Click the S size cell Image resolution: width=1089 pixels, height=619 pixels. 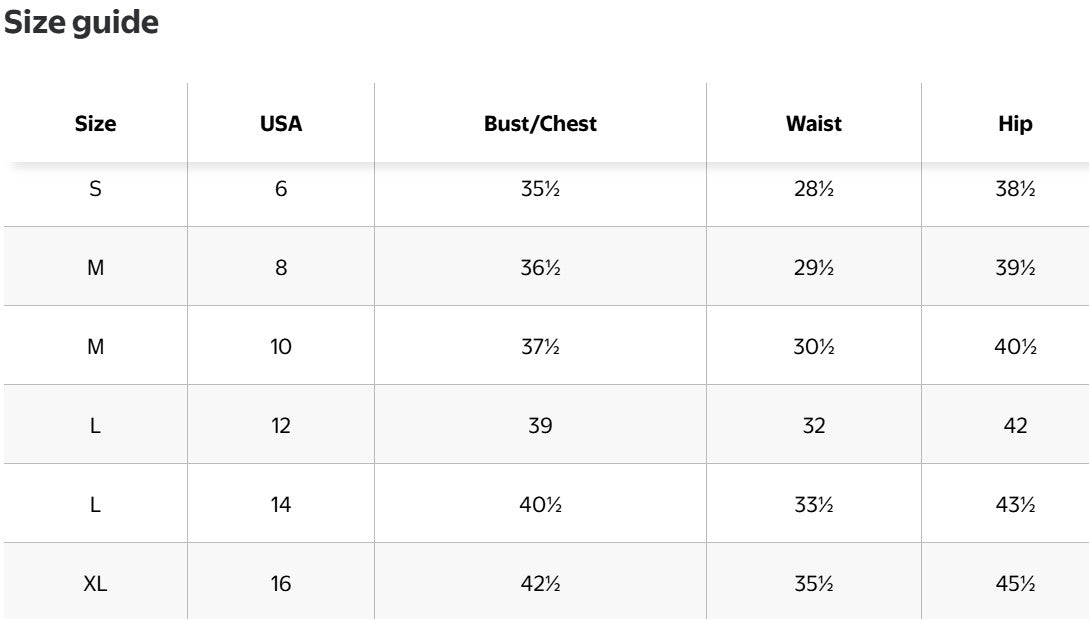point(95,189)
